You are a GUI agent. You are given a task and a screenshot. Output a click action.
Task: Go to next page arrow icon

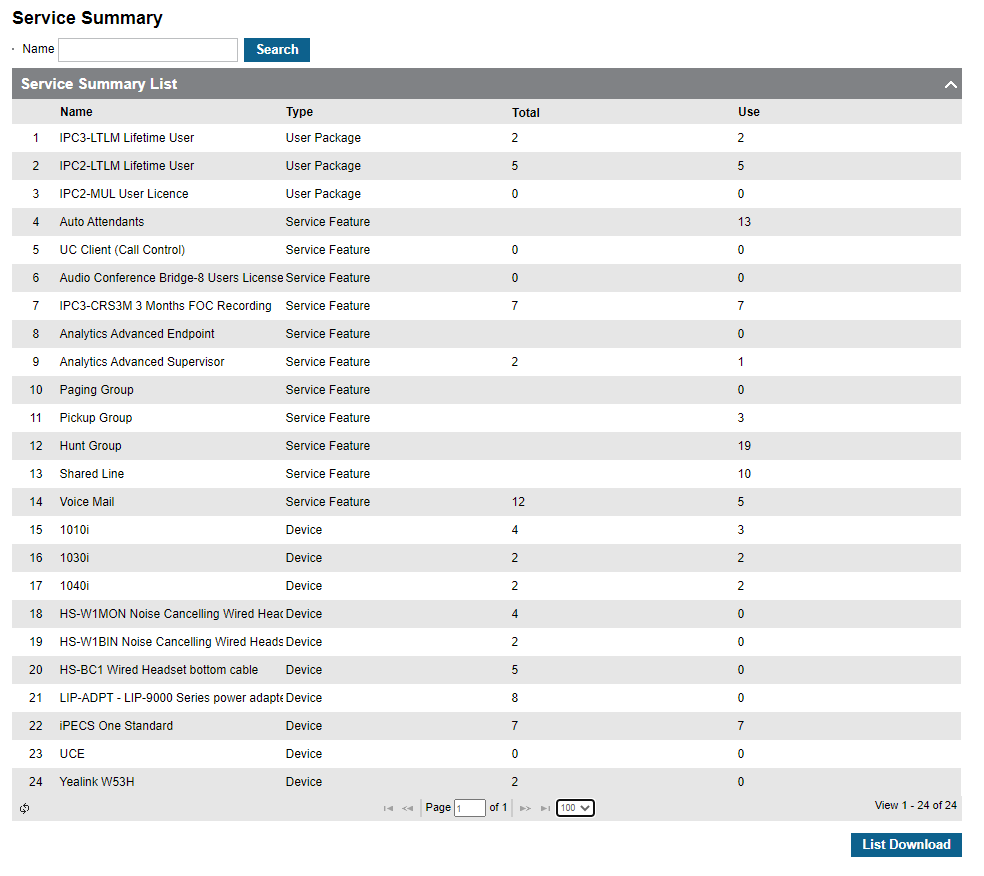coord(525,808)
